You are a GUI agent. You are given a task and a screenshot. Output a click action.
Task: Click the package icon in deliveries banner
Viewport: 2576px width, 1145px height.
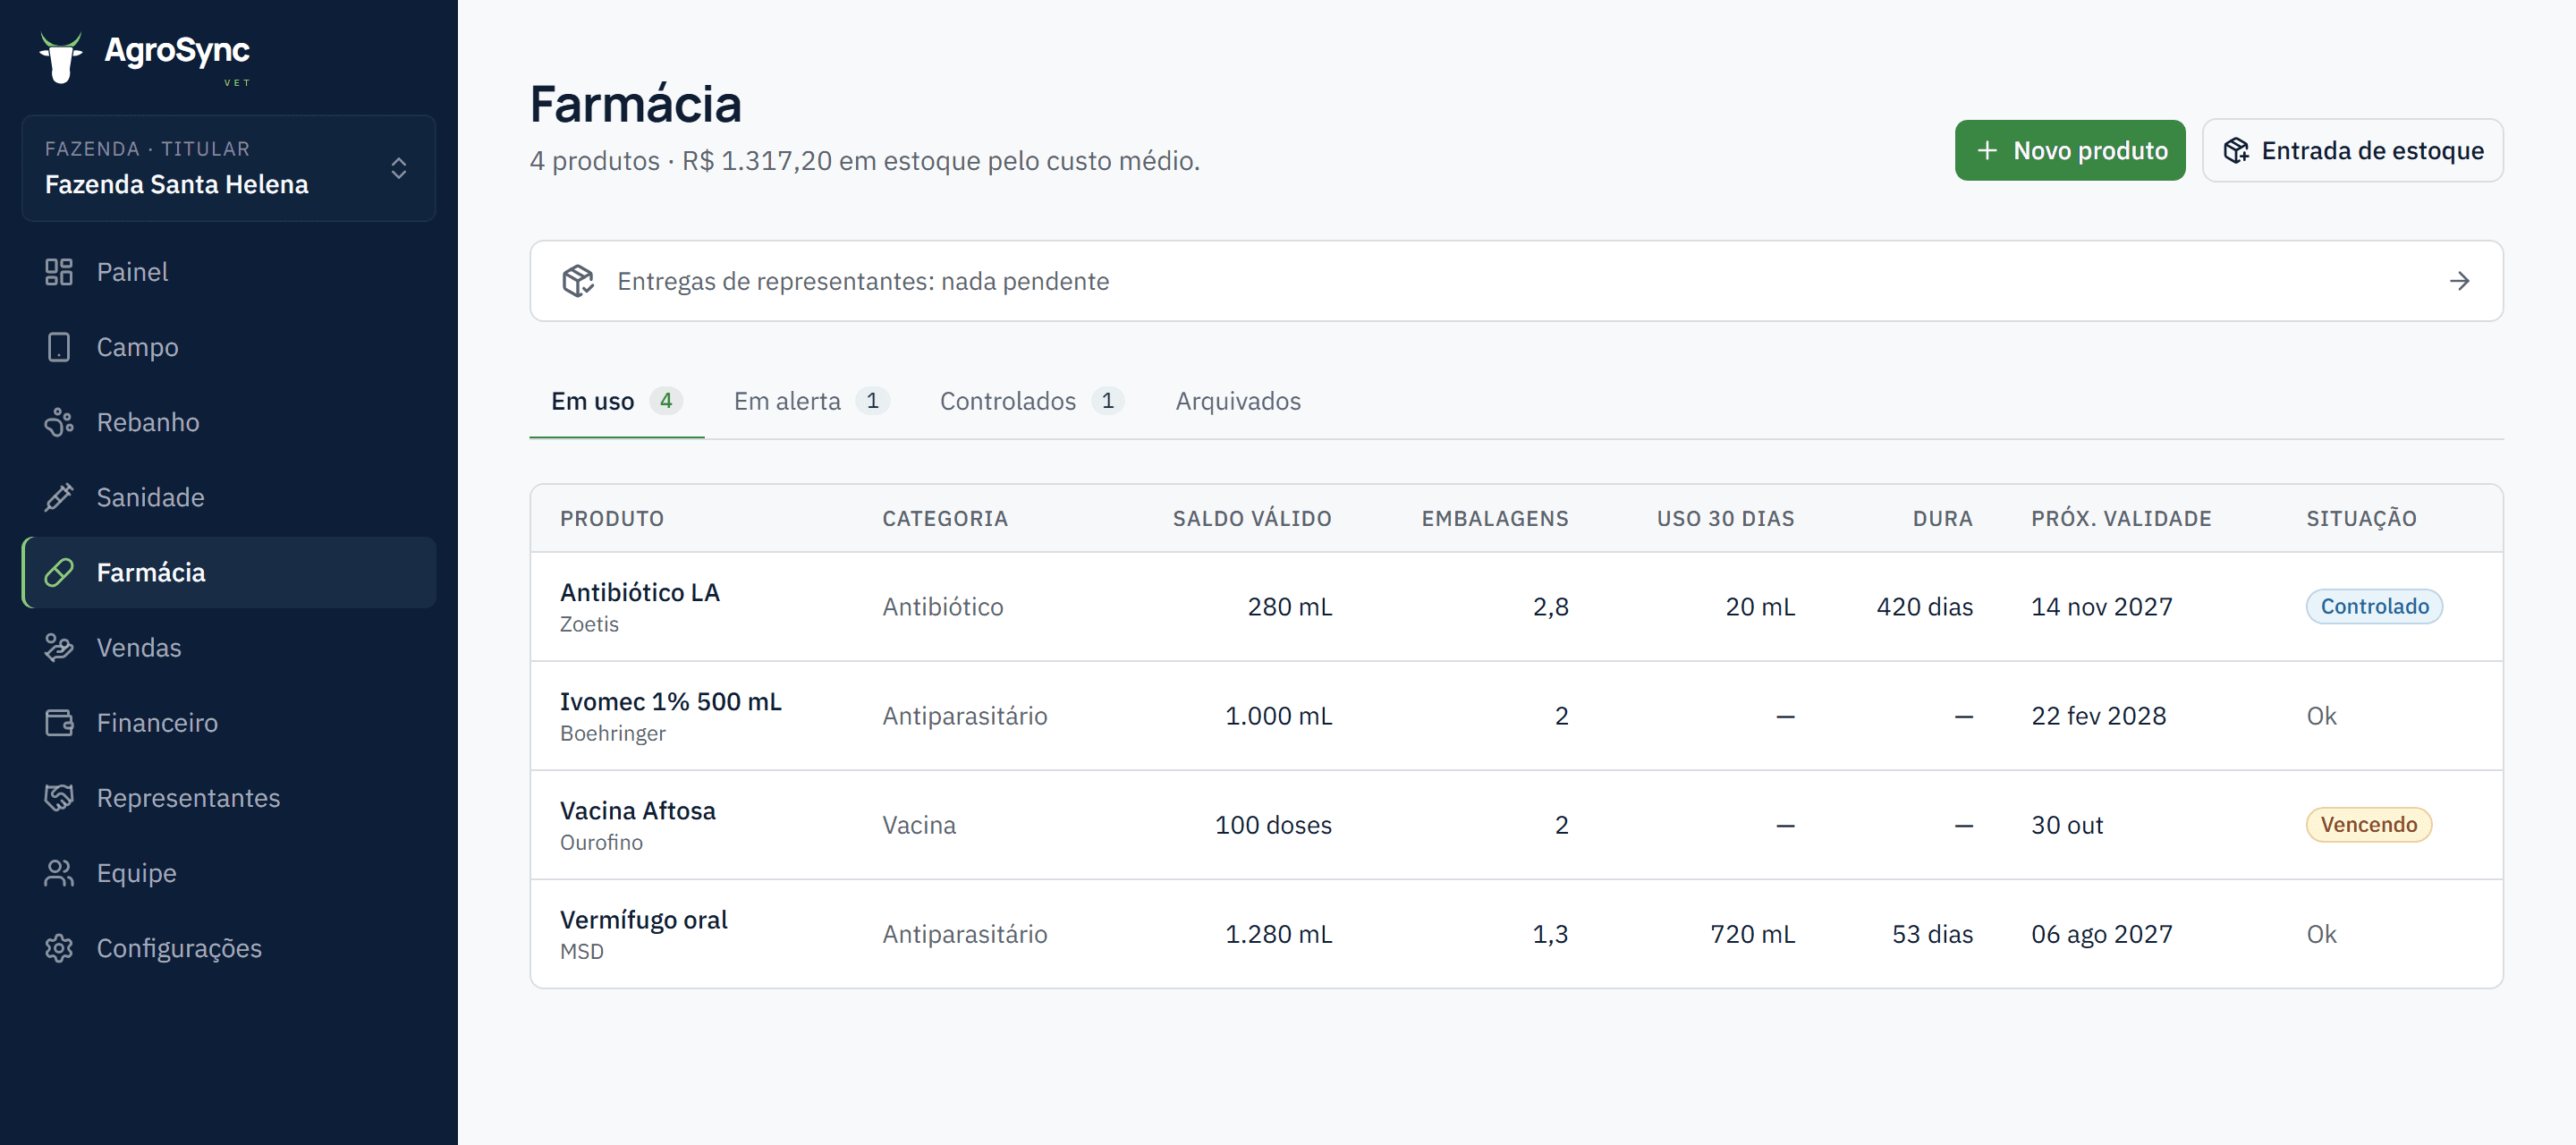coord(578,281)
